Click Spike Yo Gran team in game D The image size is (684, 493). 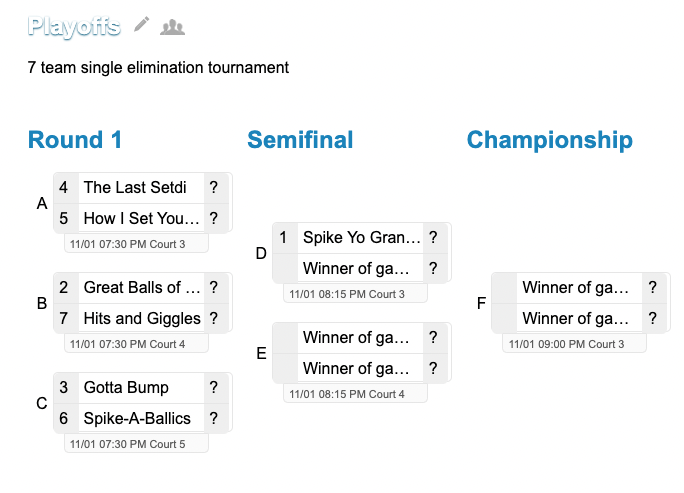pos(361,237)
